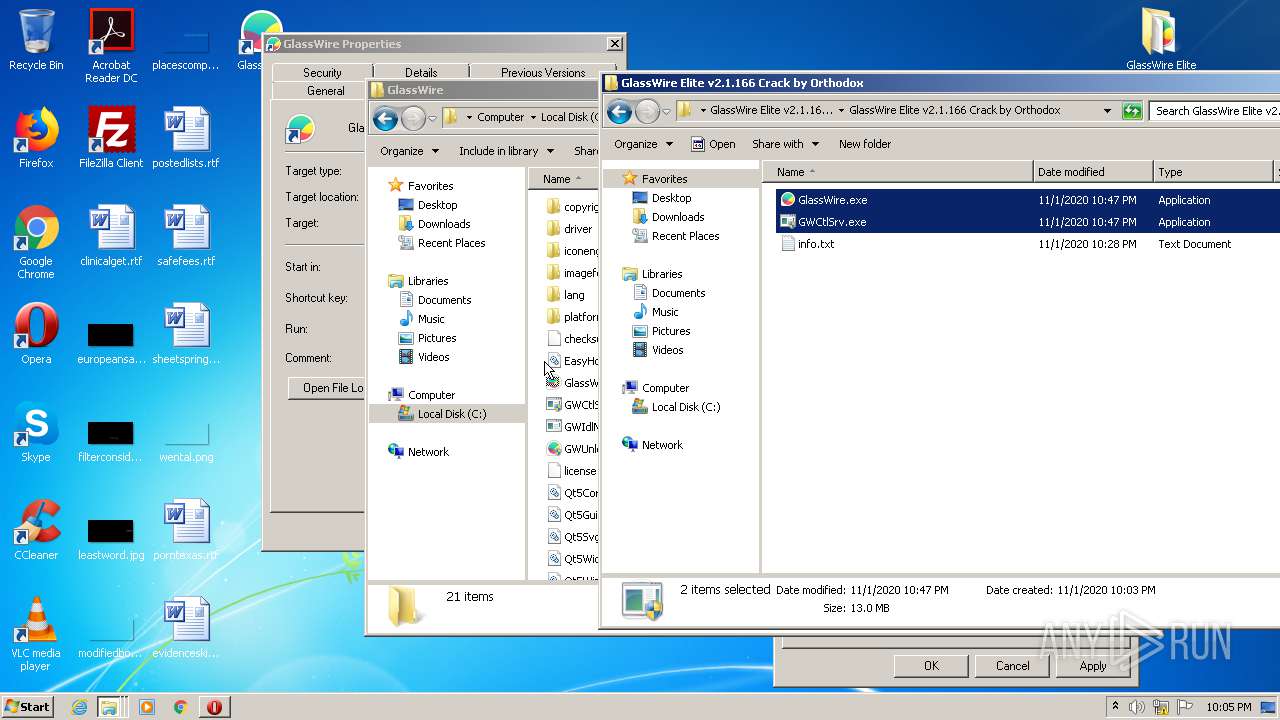Open Chrome from the taskbar
1280x720 pixels.
[180, 707]
